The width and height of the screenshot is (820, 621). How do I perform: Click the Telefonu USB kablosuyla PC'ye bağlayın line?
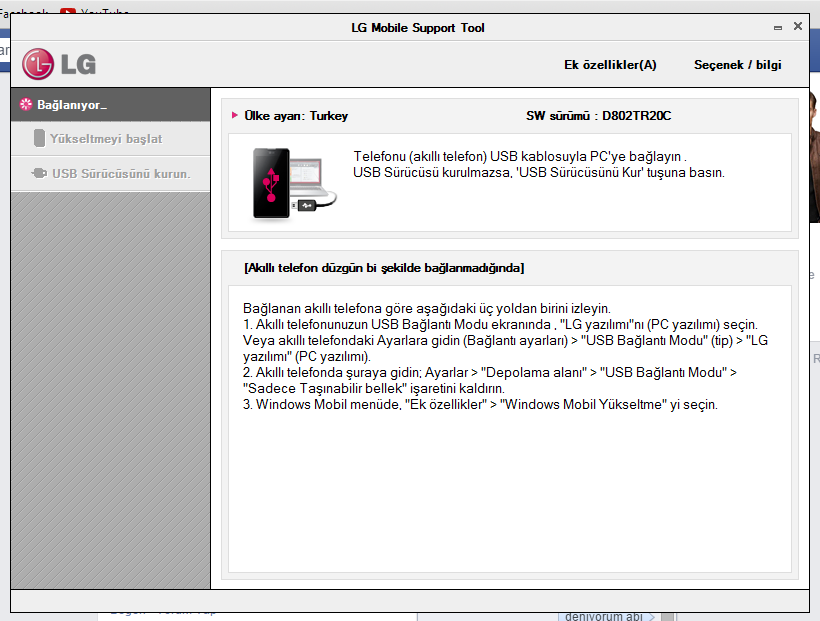520,156
